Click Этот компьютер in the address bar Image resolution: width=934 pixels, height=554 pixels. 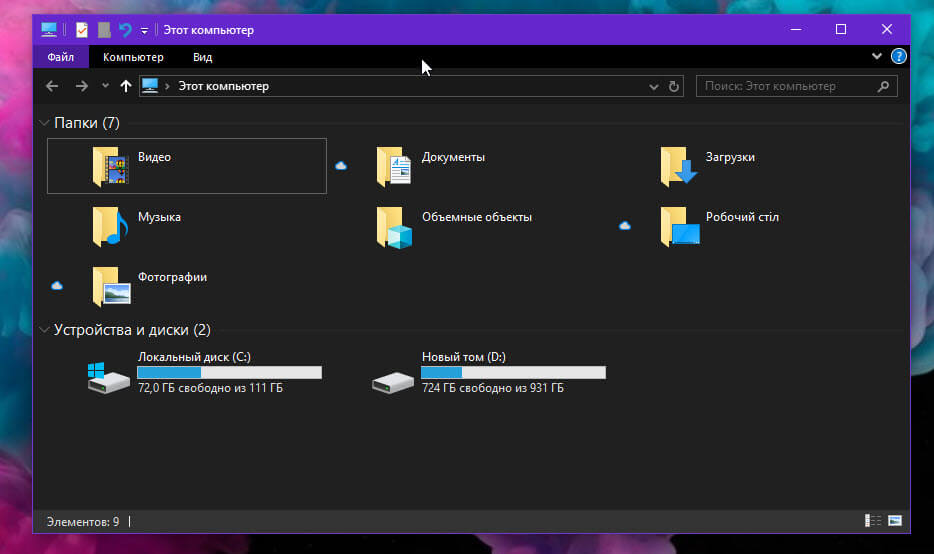[x=223, y=86]
